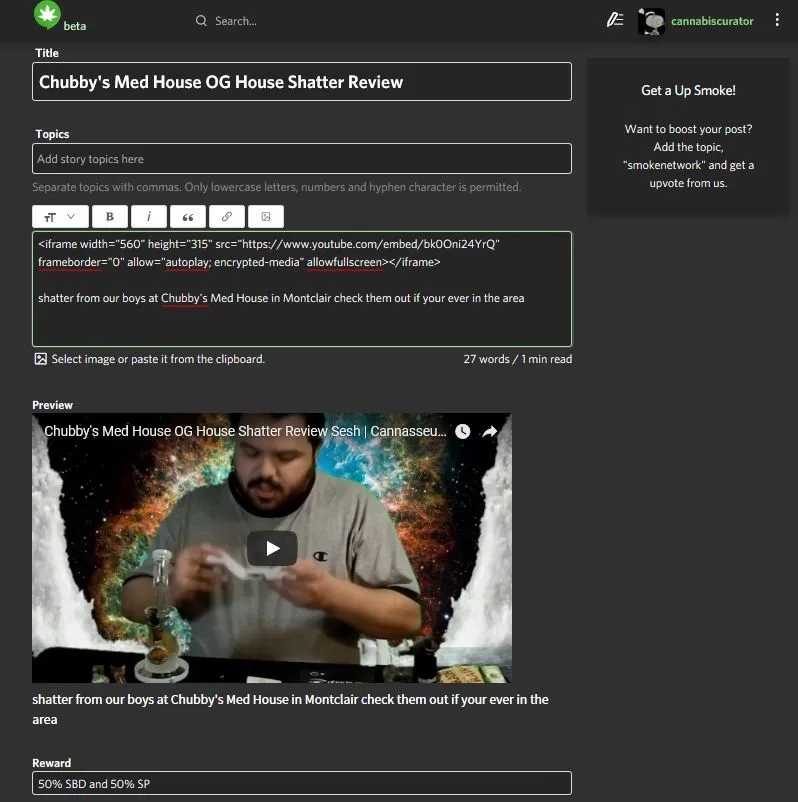
Task: Click the preview caption text below the video
Action: point(290,709)
